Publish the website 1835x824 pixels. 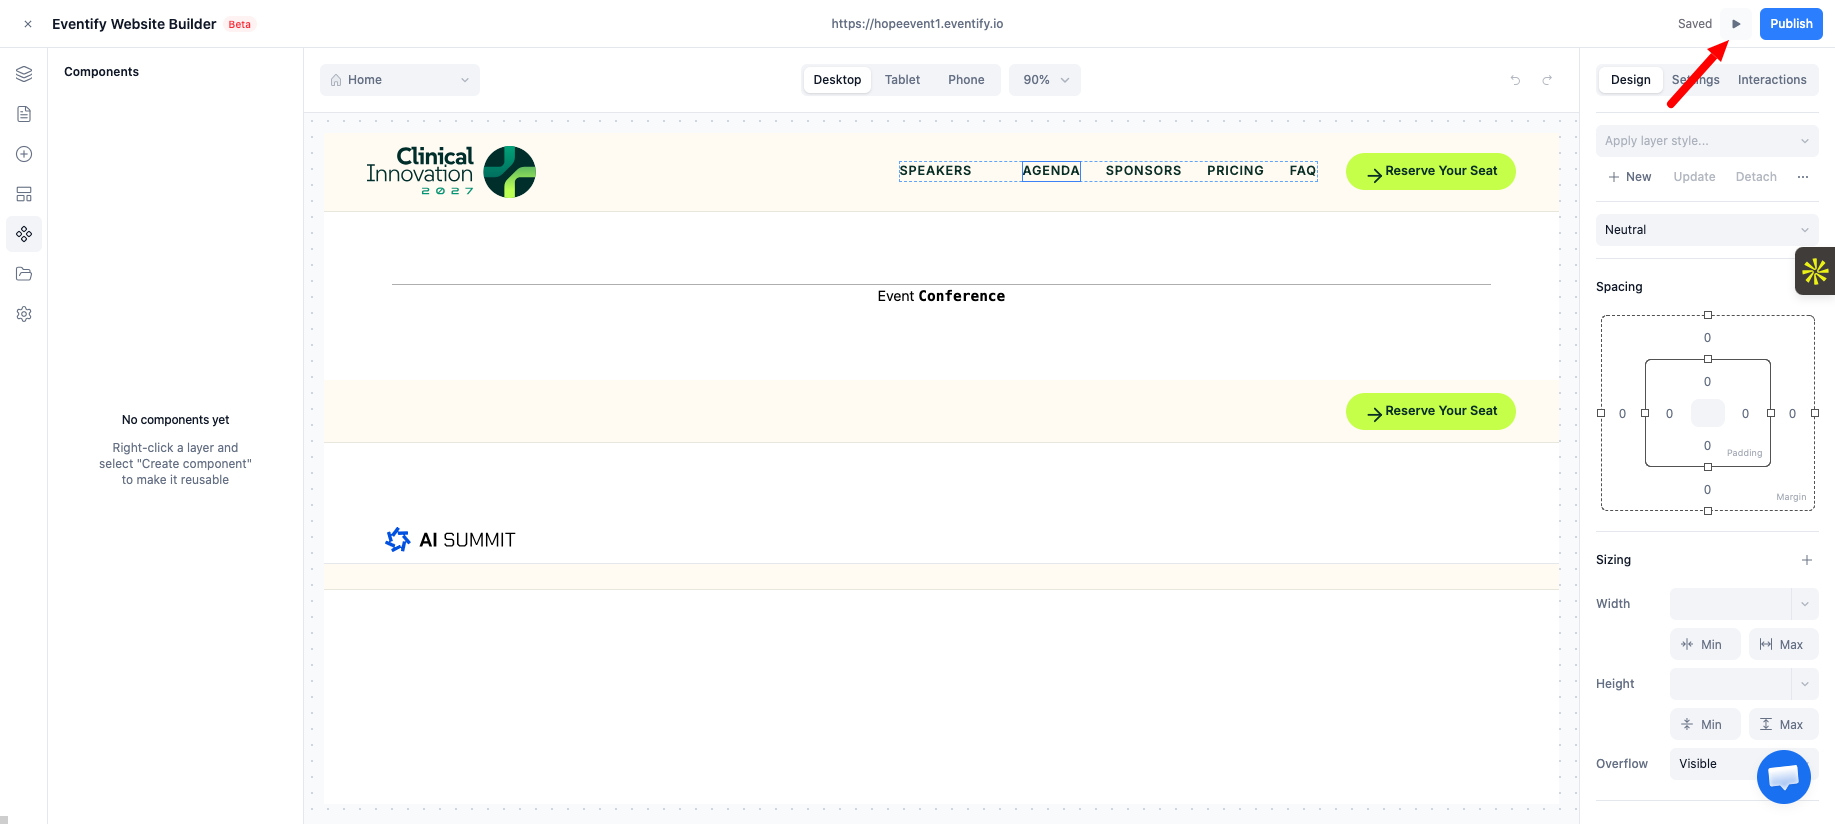click(1791, 24)
